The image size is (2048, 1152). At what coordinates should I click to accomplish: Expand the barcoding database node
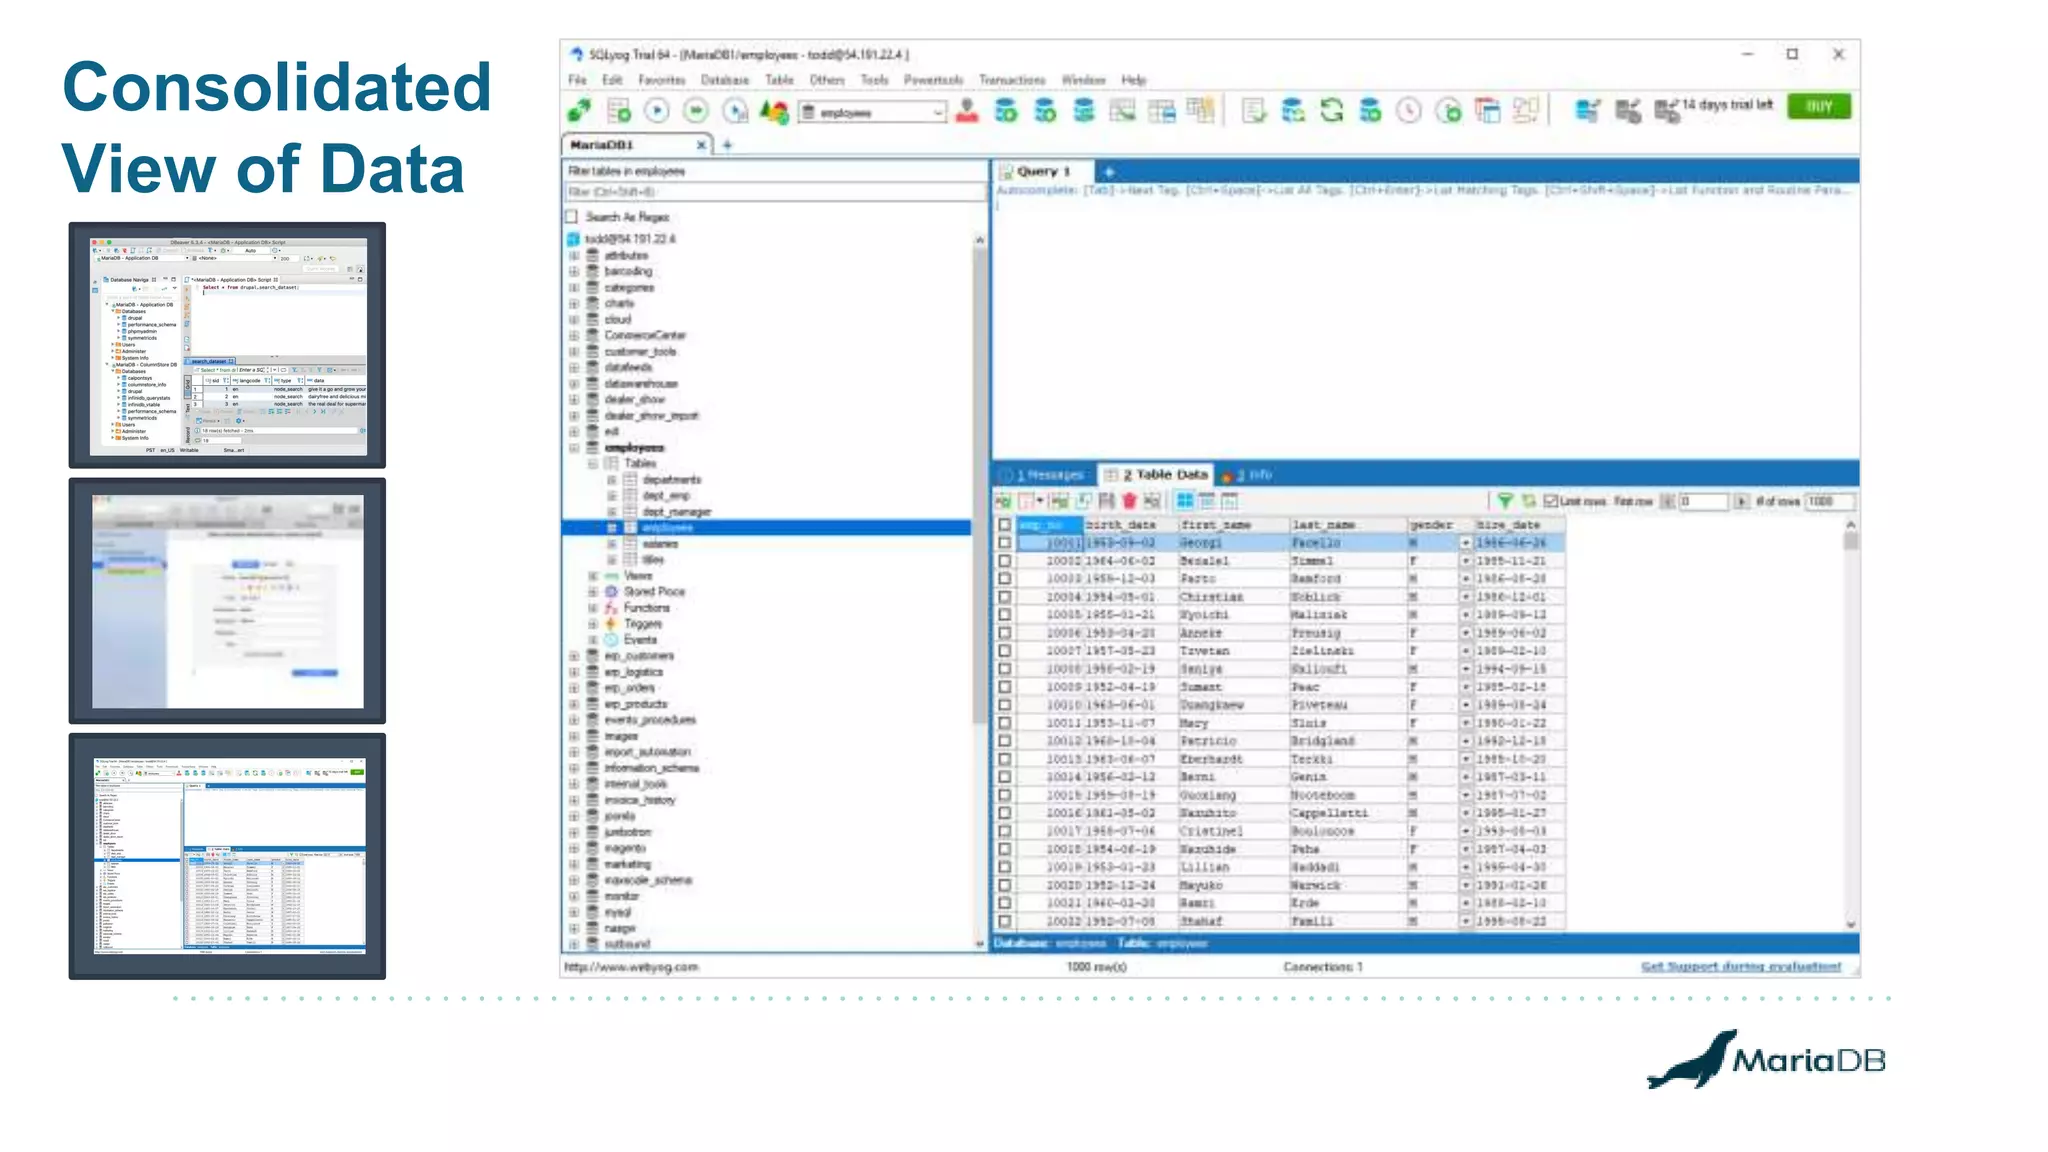[575, 272]
